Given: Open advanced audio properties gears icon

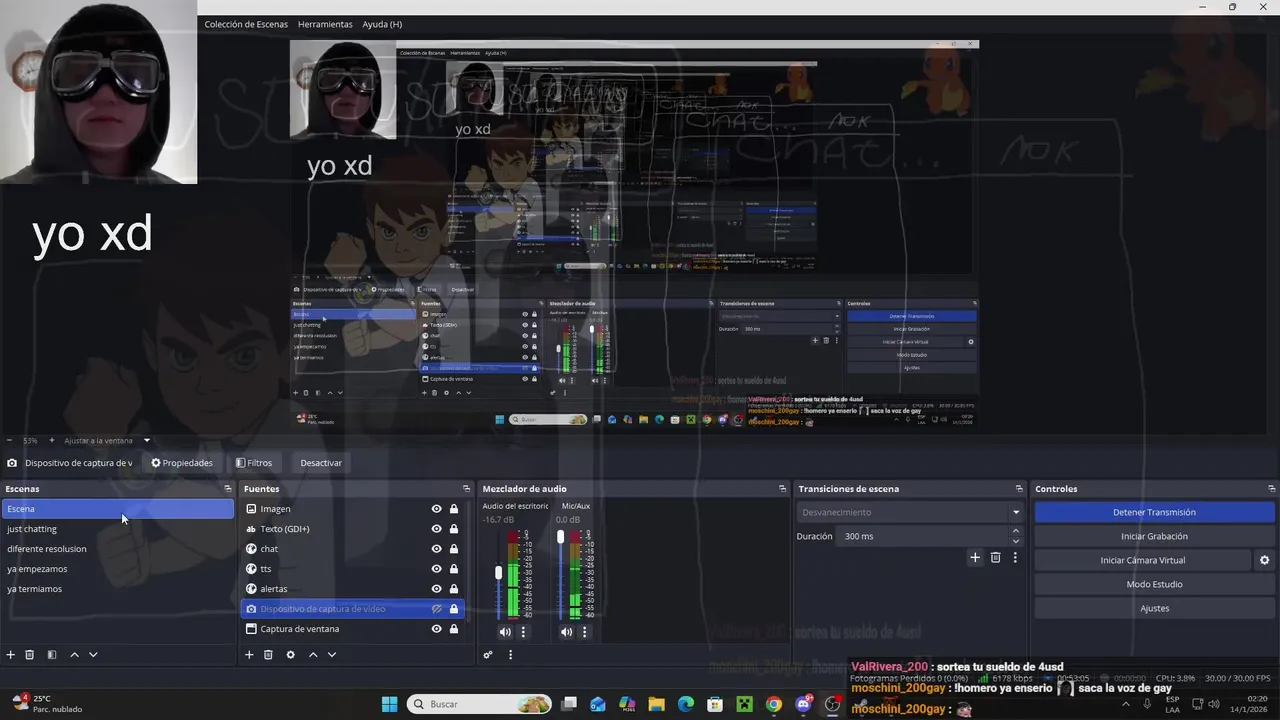Looking at the screenshot, I should (488, 655).
